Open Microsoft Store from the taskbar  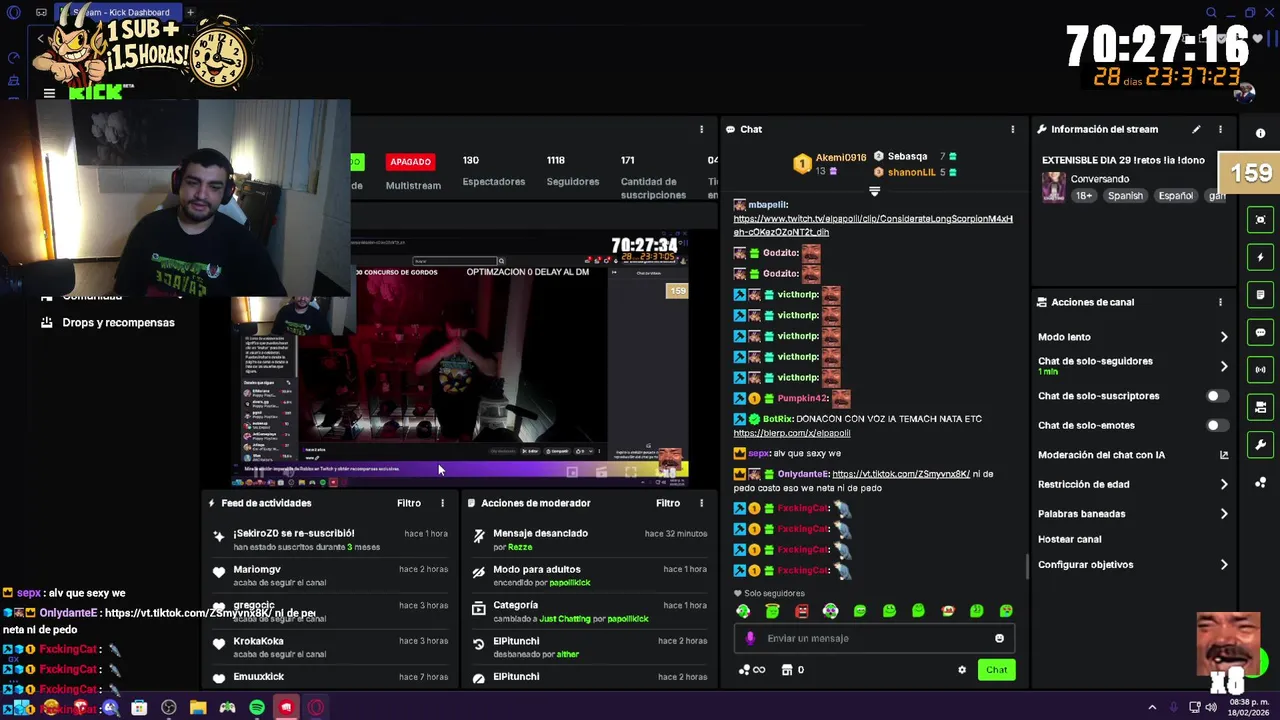point(139,708)
